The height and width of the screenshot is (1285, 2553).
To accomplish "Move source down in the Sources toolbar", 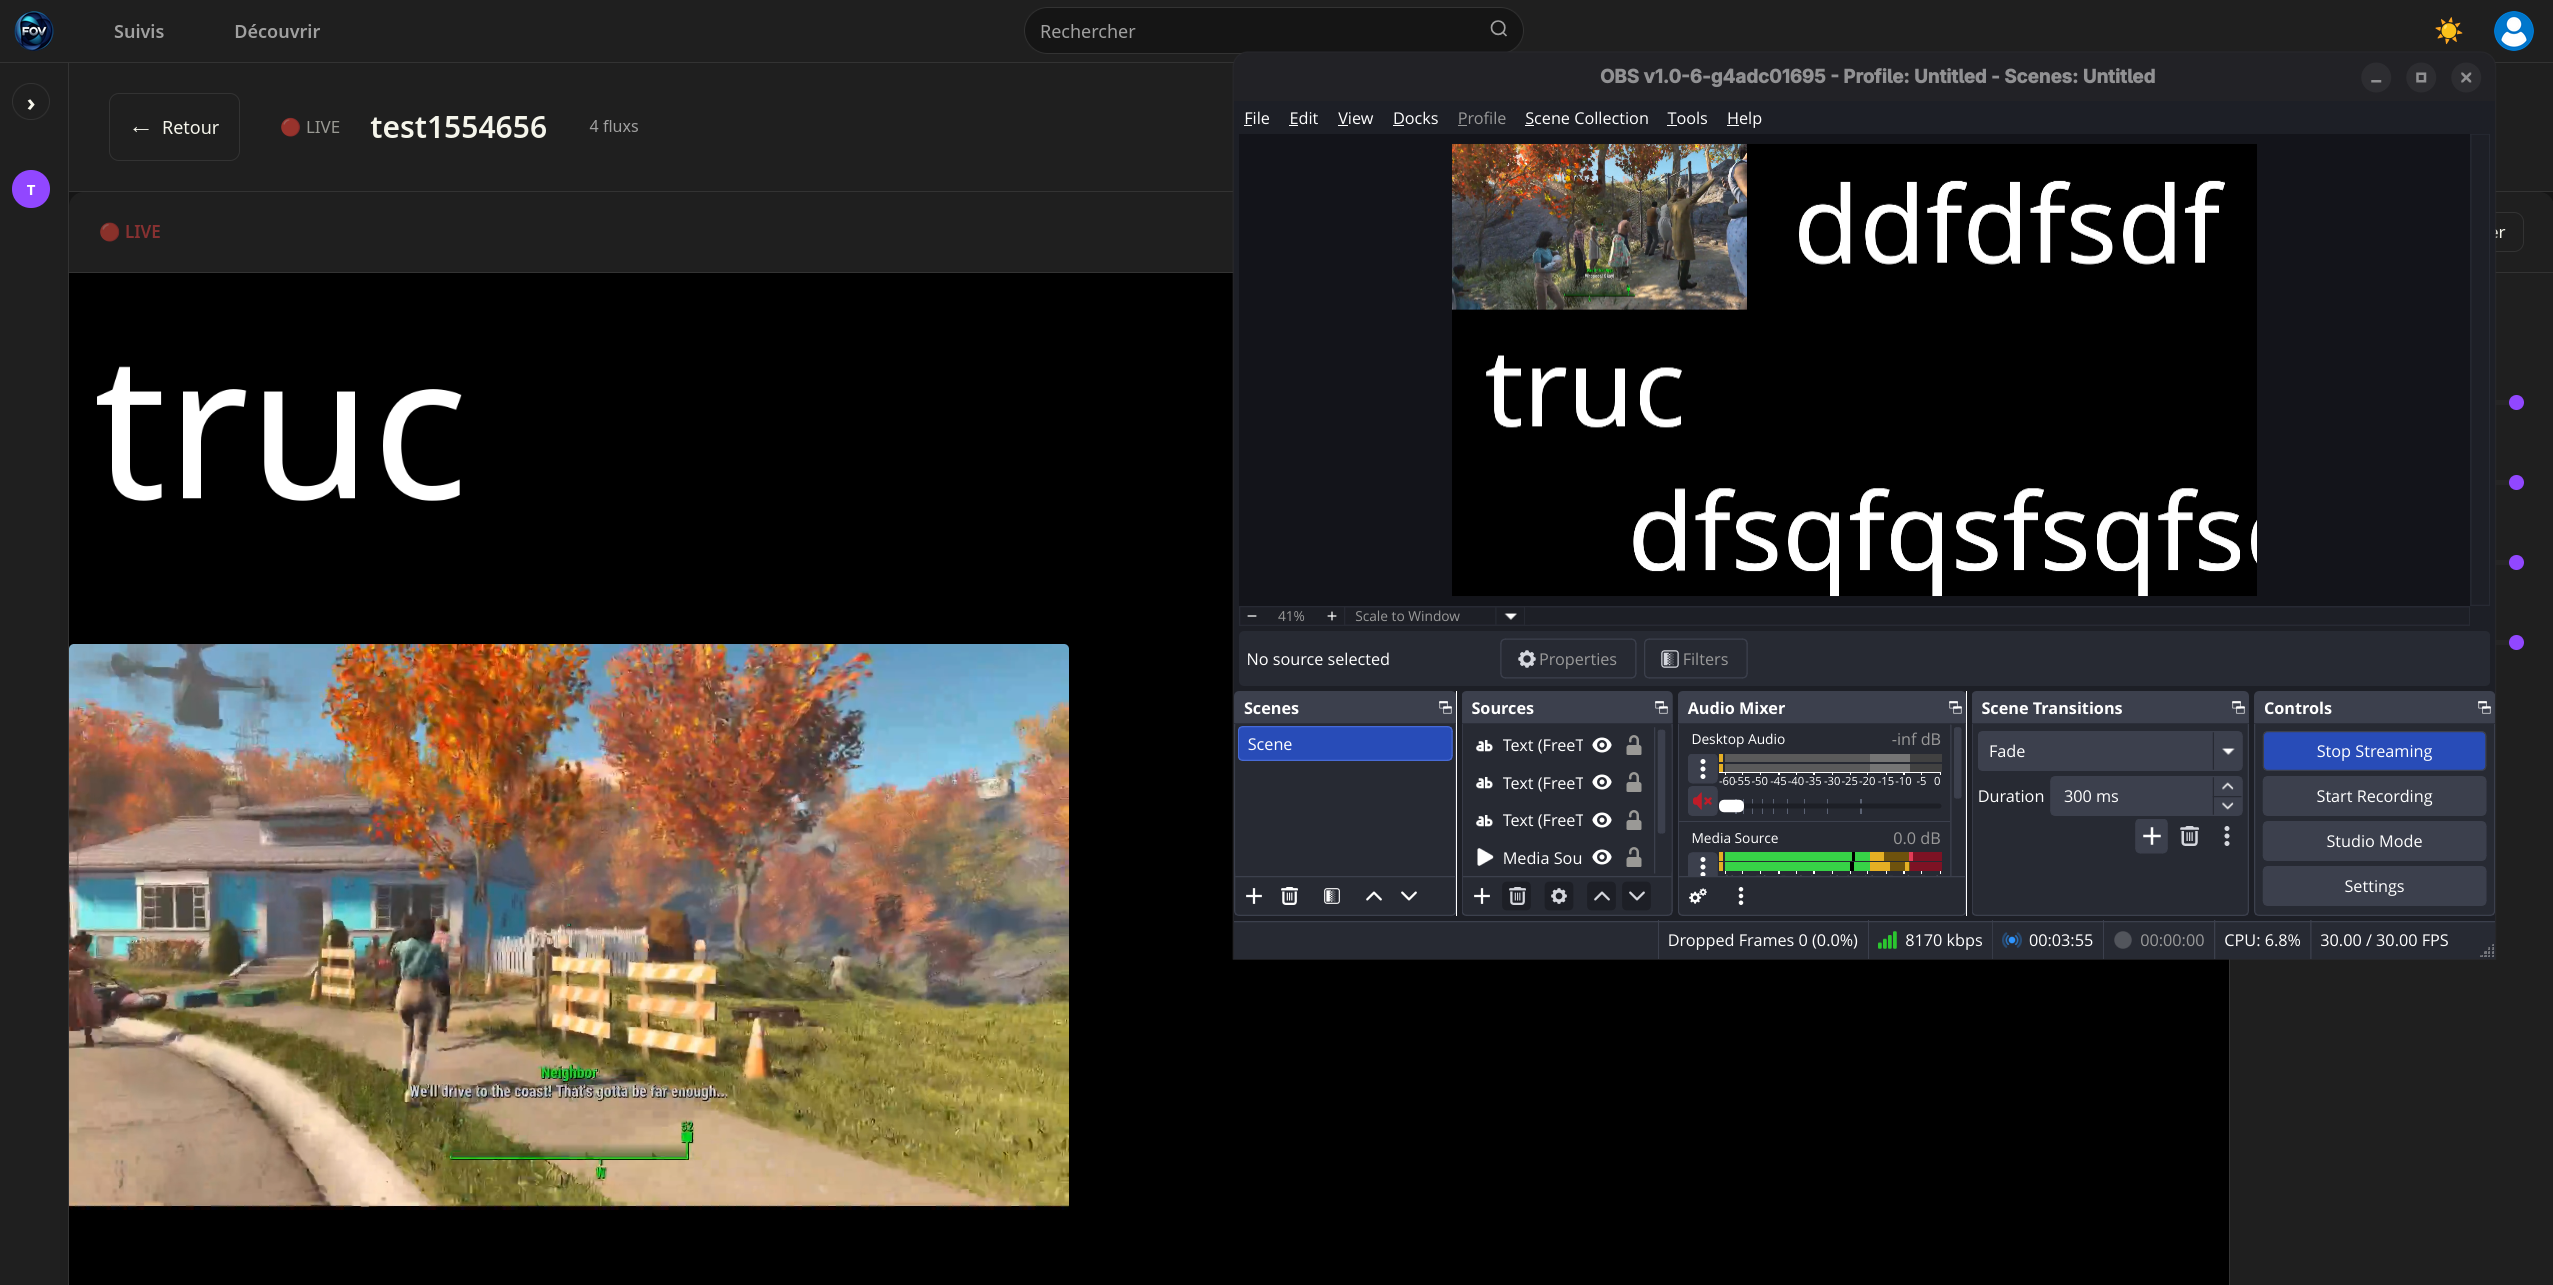I will click(x=1637, y=896).
